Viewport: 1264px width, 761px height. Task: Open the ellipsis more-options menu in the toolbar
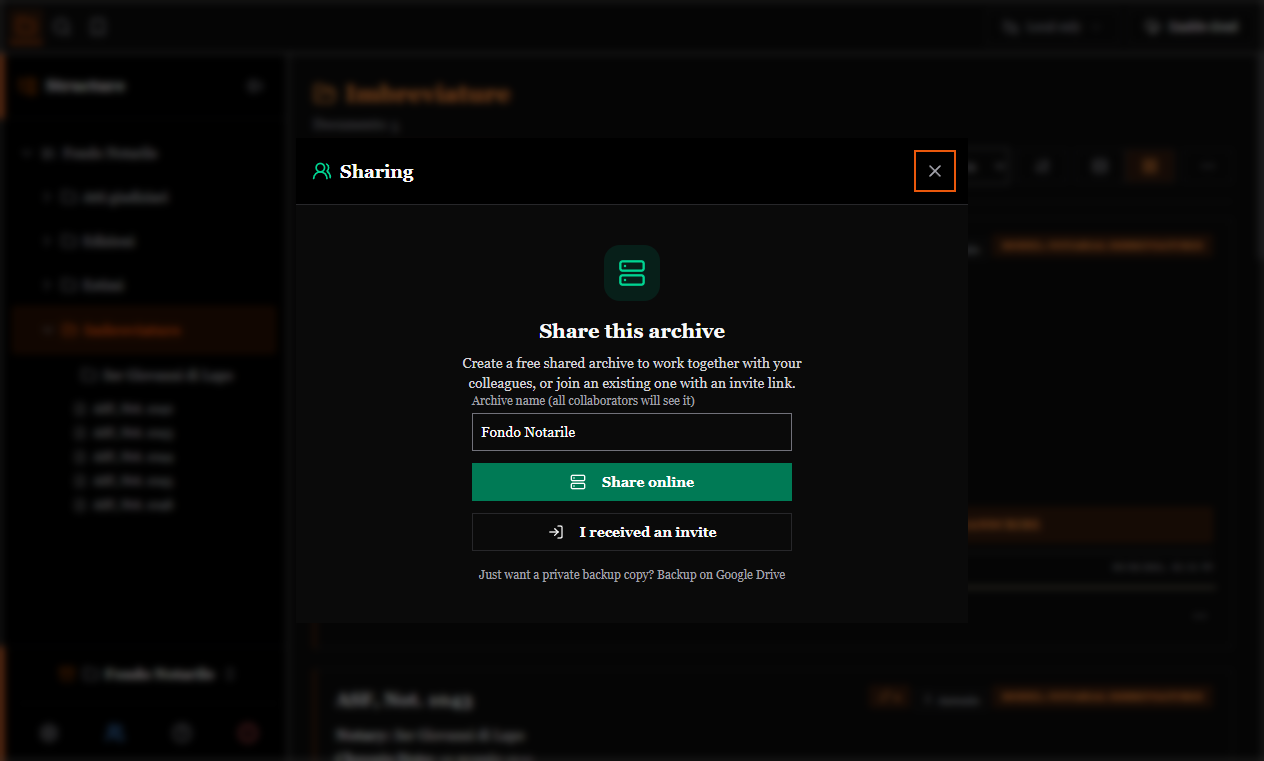coord(1208,166)
